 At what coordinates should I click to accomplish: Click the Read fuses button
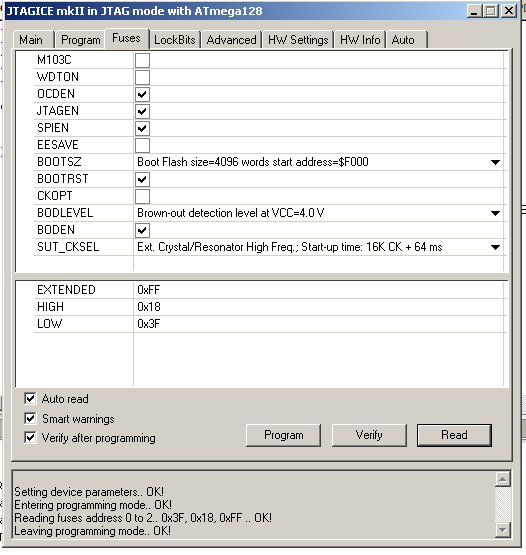[x=454, y=435]
